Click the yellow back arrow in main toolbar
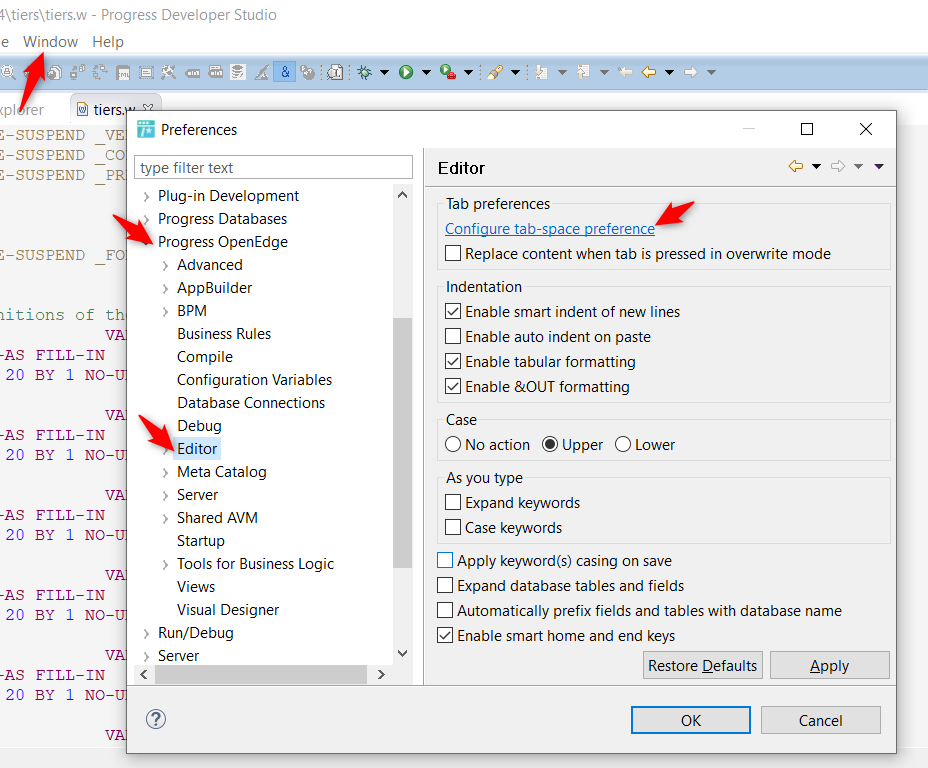This screenshot has height=768, width=928. [648, 72]
